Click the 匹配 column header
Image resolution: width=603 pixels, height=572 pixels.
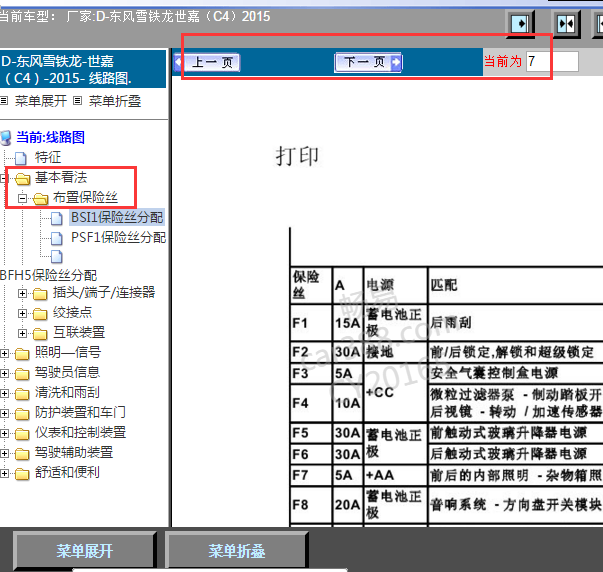pos(515,285)
